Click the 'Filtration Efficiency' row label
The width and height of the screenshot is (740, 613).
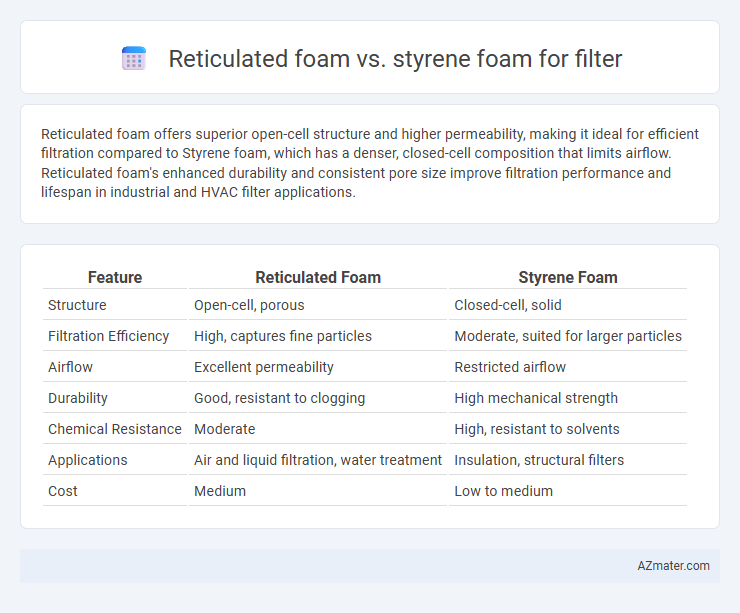point(109,336)
